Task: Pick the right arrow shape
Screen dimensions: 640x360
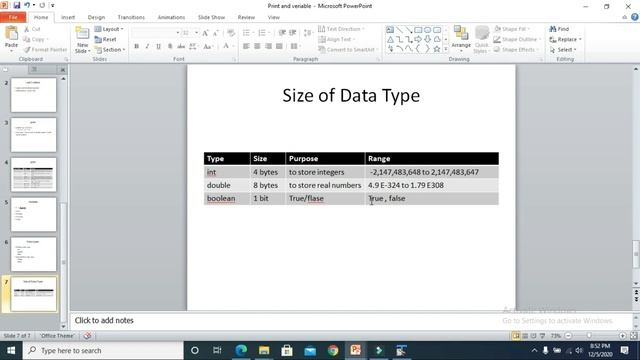Action: click(418, 39)
